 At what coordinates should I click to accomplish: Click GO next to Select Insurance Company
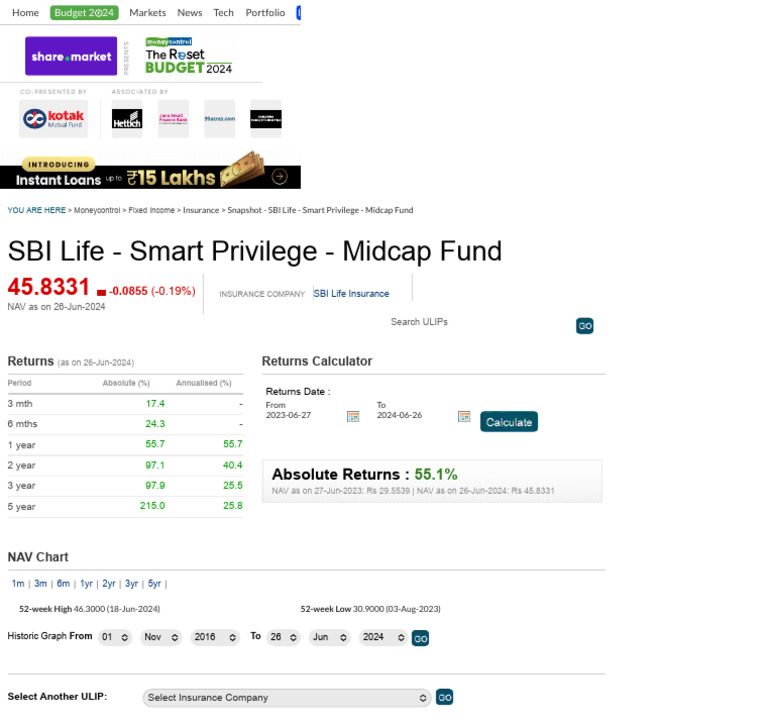click(x=444, y=697)
